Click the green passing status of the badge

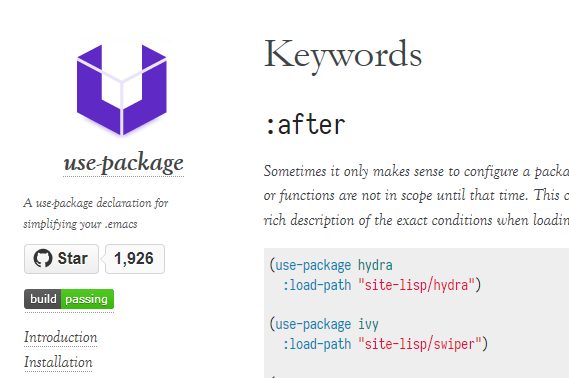click(x=87, y=299)
